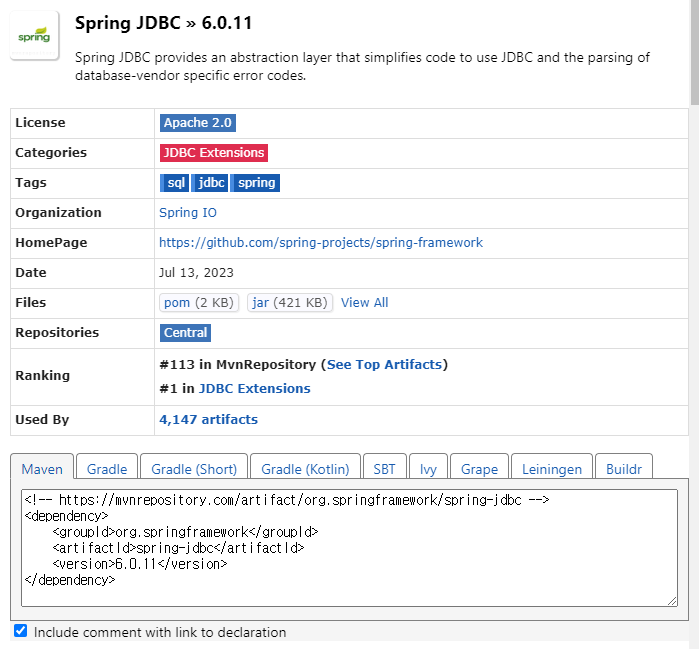Image resolution: width=699 pixels, height=649 pixels.
Task: Toggle Include comment with link checkbox
Action: [x=21, y=631]
